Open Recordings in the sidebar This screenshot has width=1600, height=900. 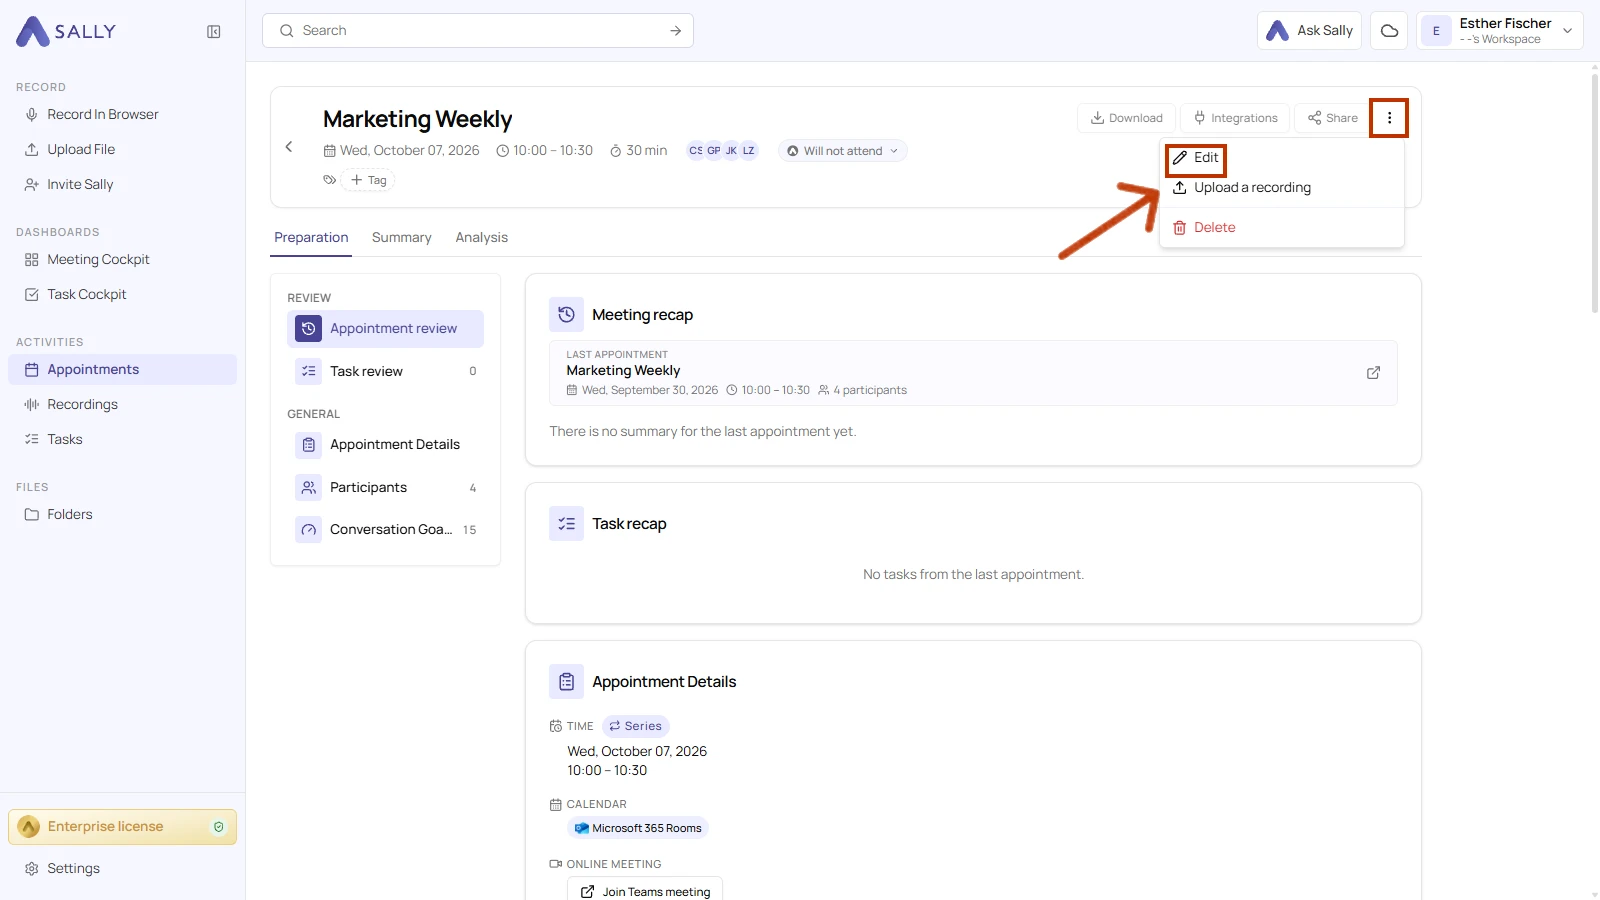tap(123, 405)
